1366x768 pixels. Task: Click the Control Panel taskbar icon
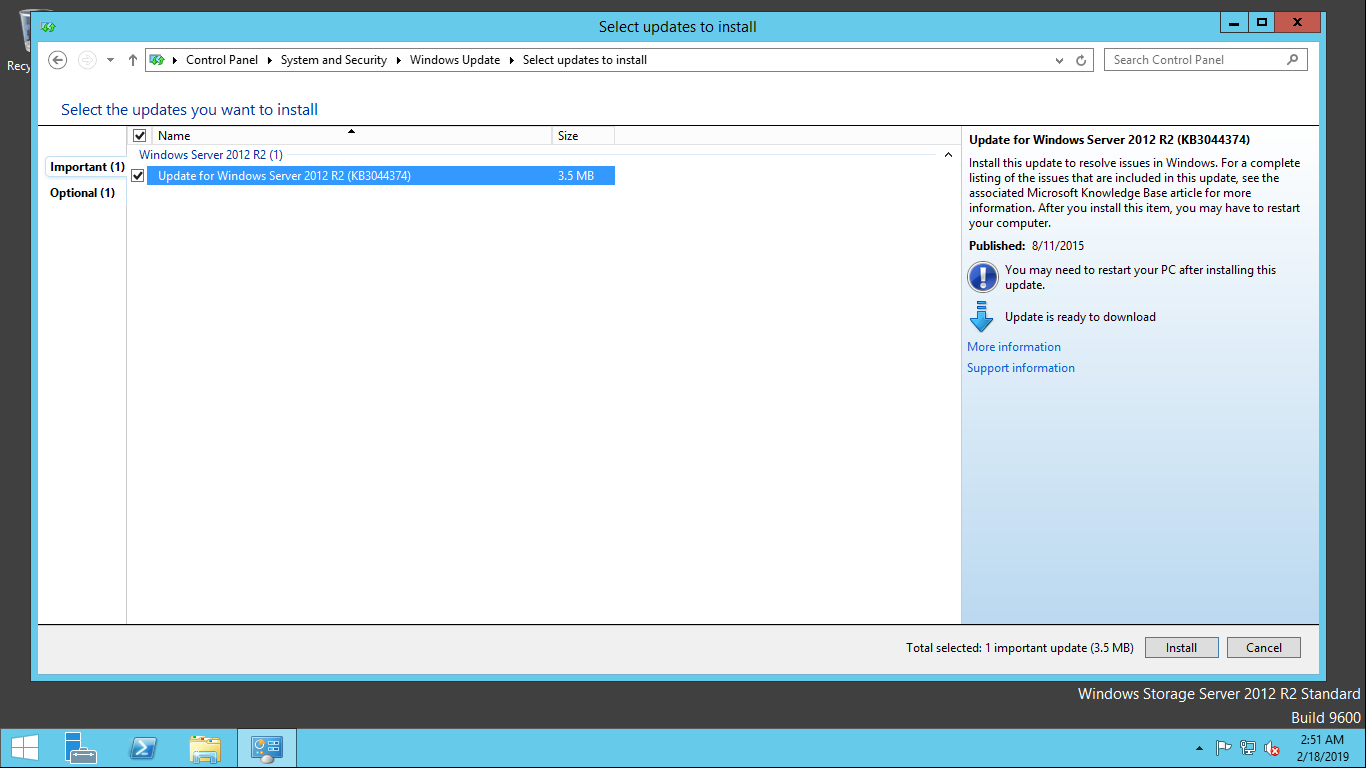(x=267, y=748)
